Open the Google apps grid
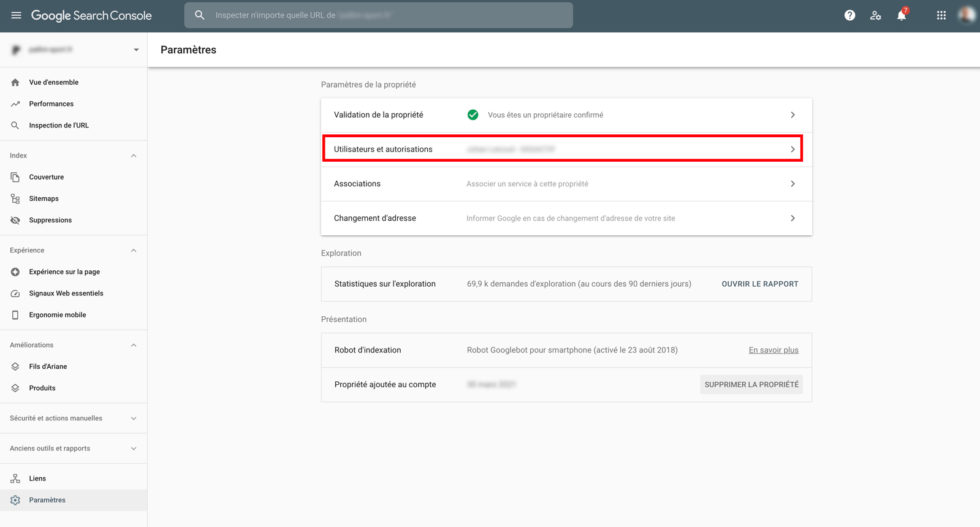Viewport: 980px width, 527px height. (x=940, y=16)
